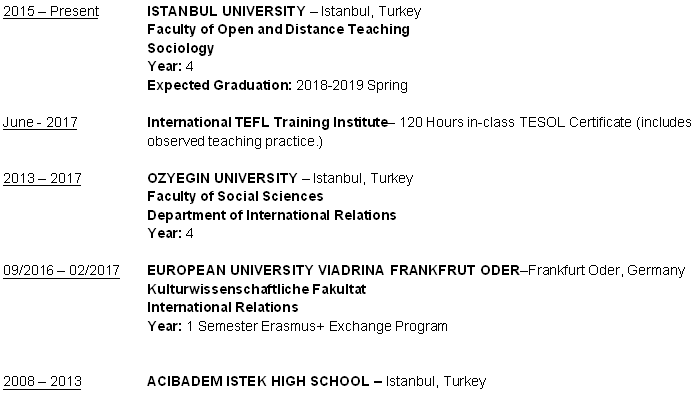Click "Department of International Relations" line

pos(272,215)
